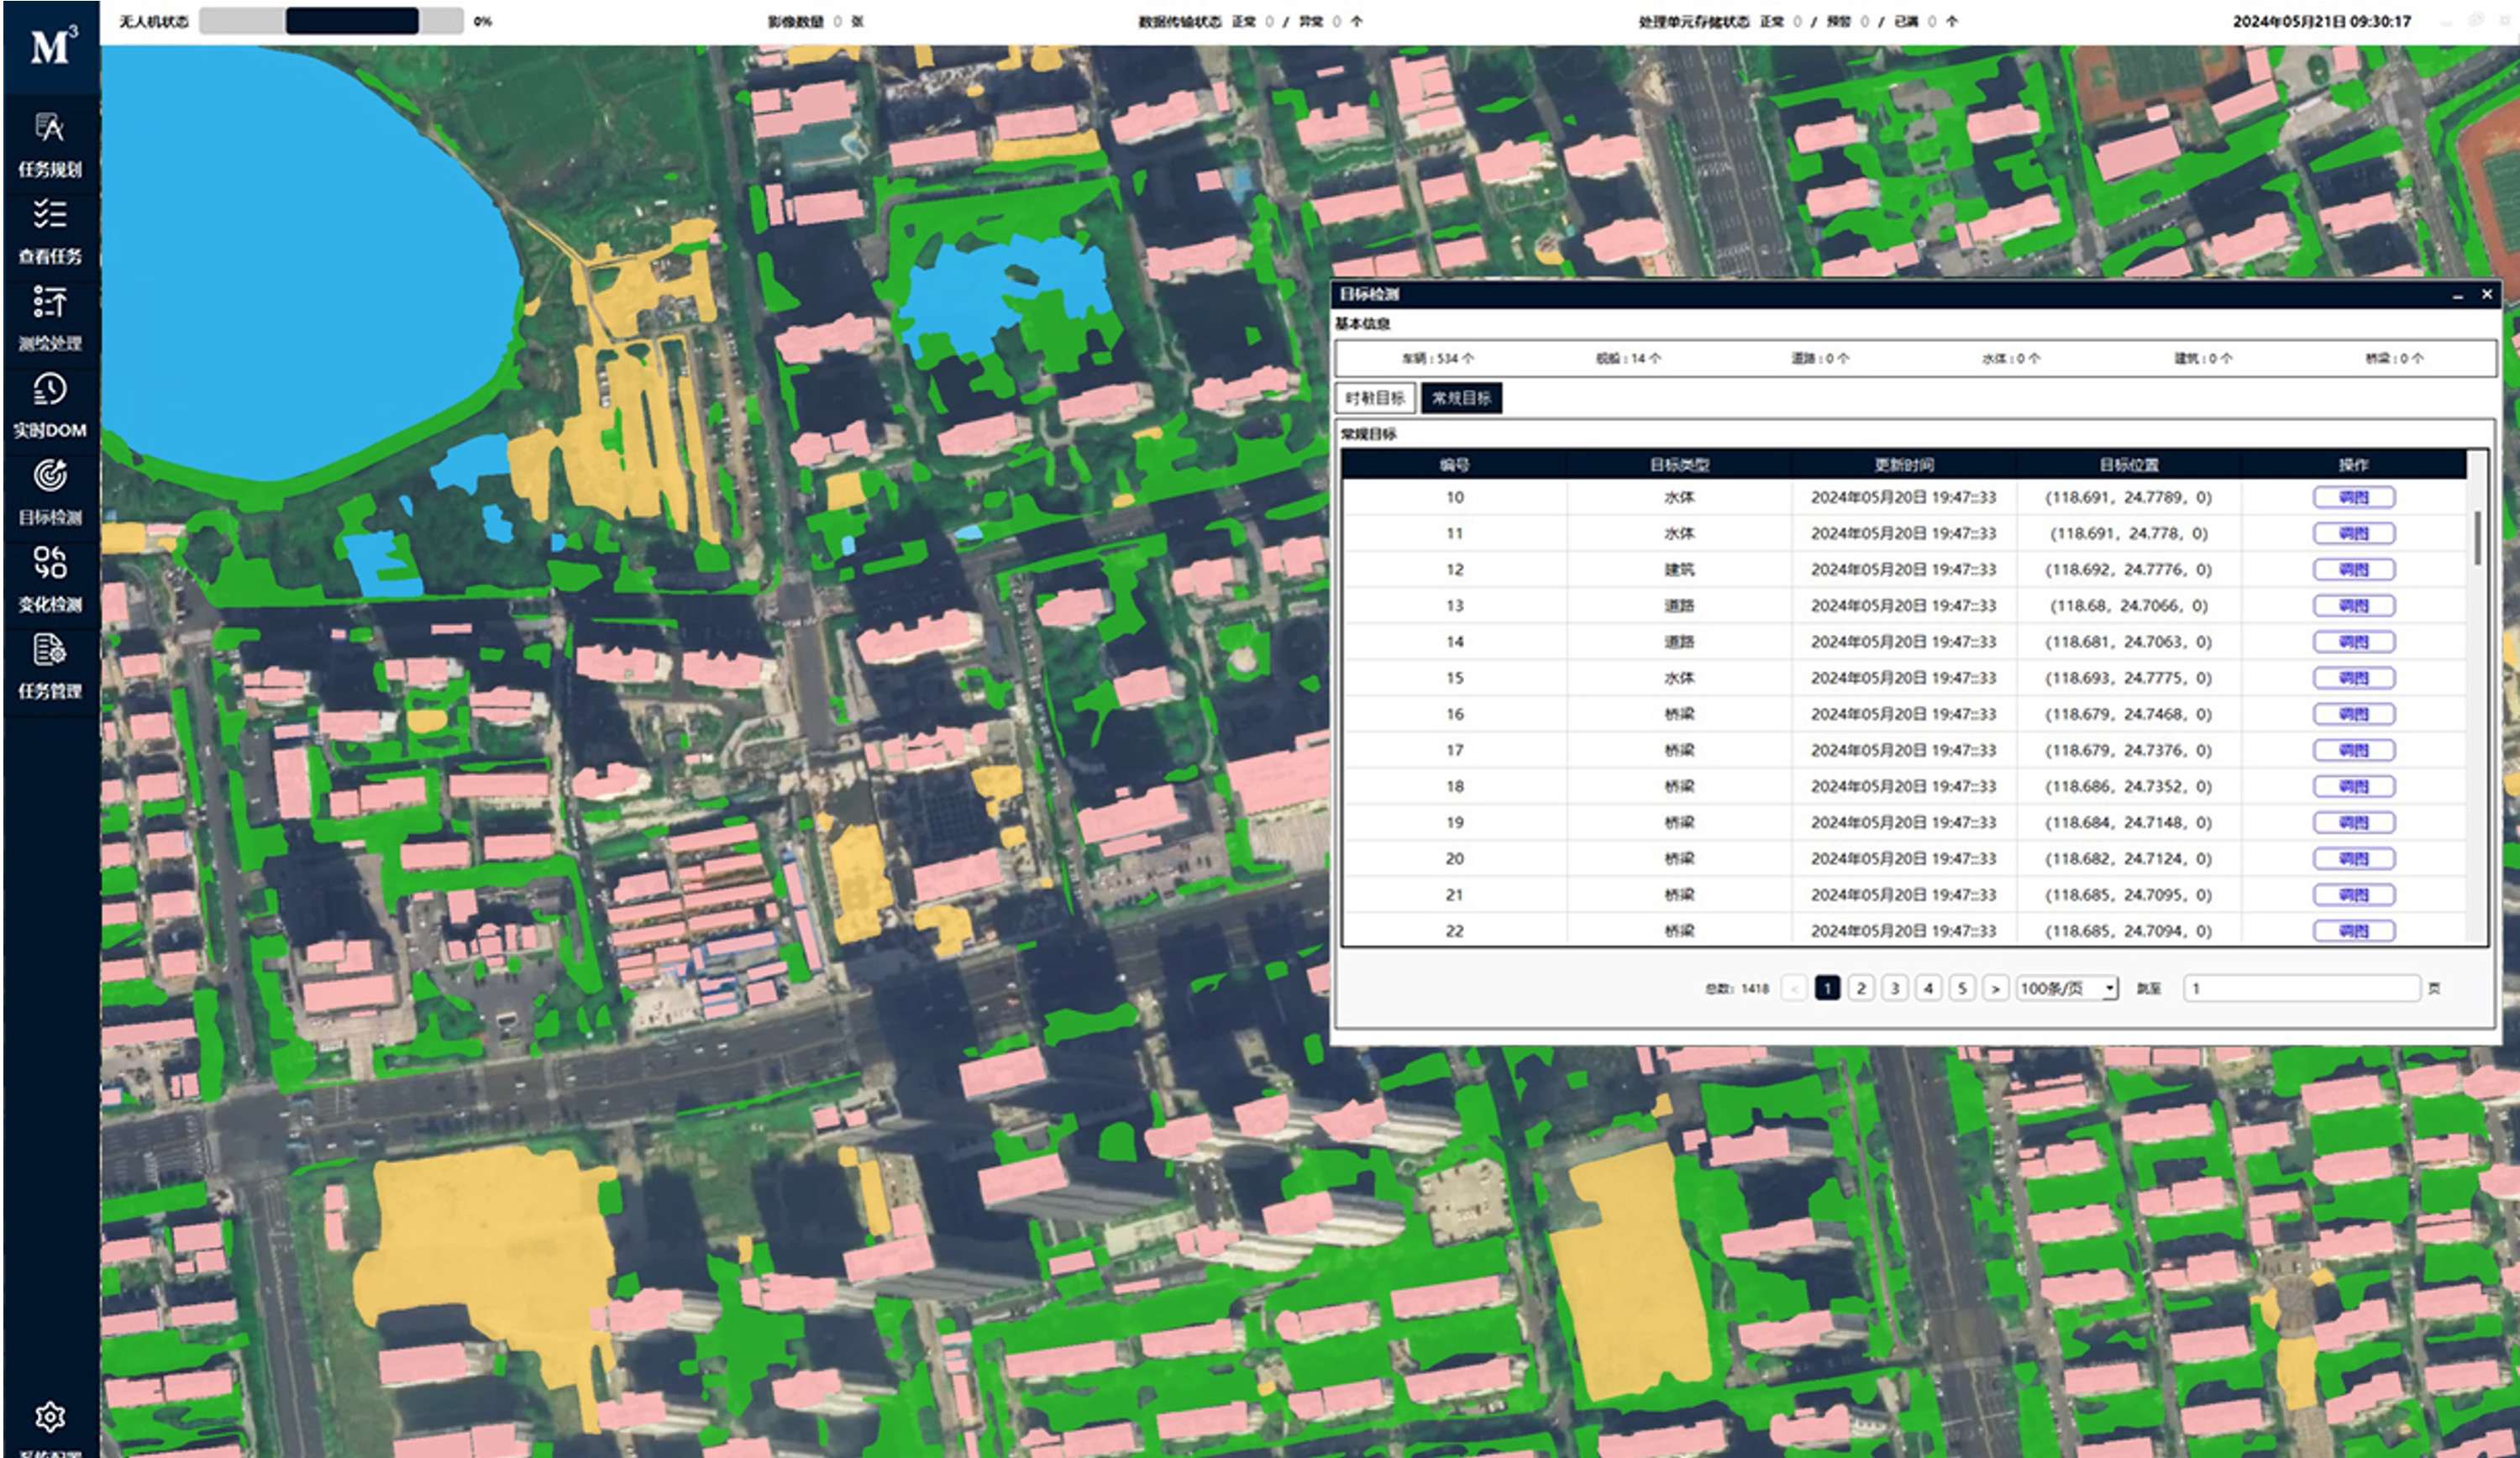Go to page 3 in pagination
2520x1458 pixels.
tap(1894, 988)
